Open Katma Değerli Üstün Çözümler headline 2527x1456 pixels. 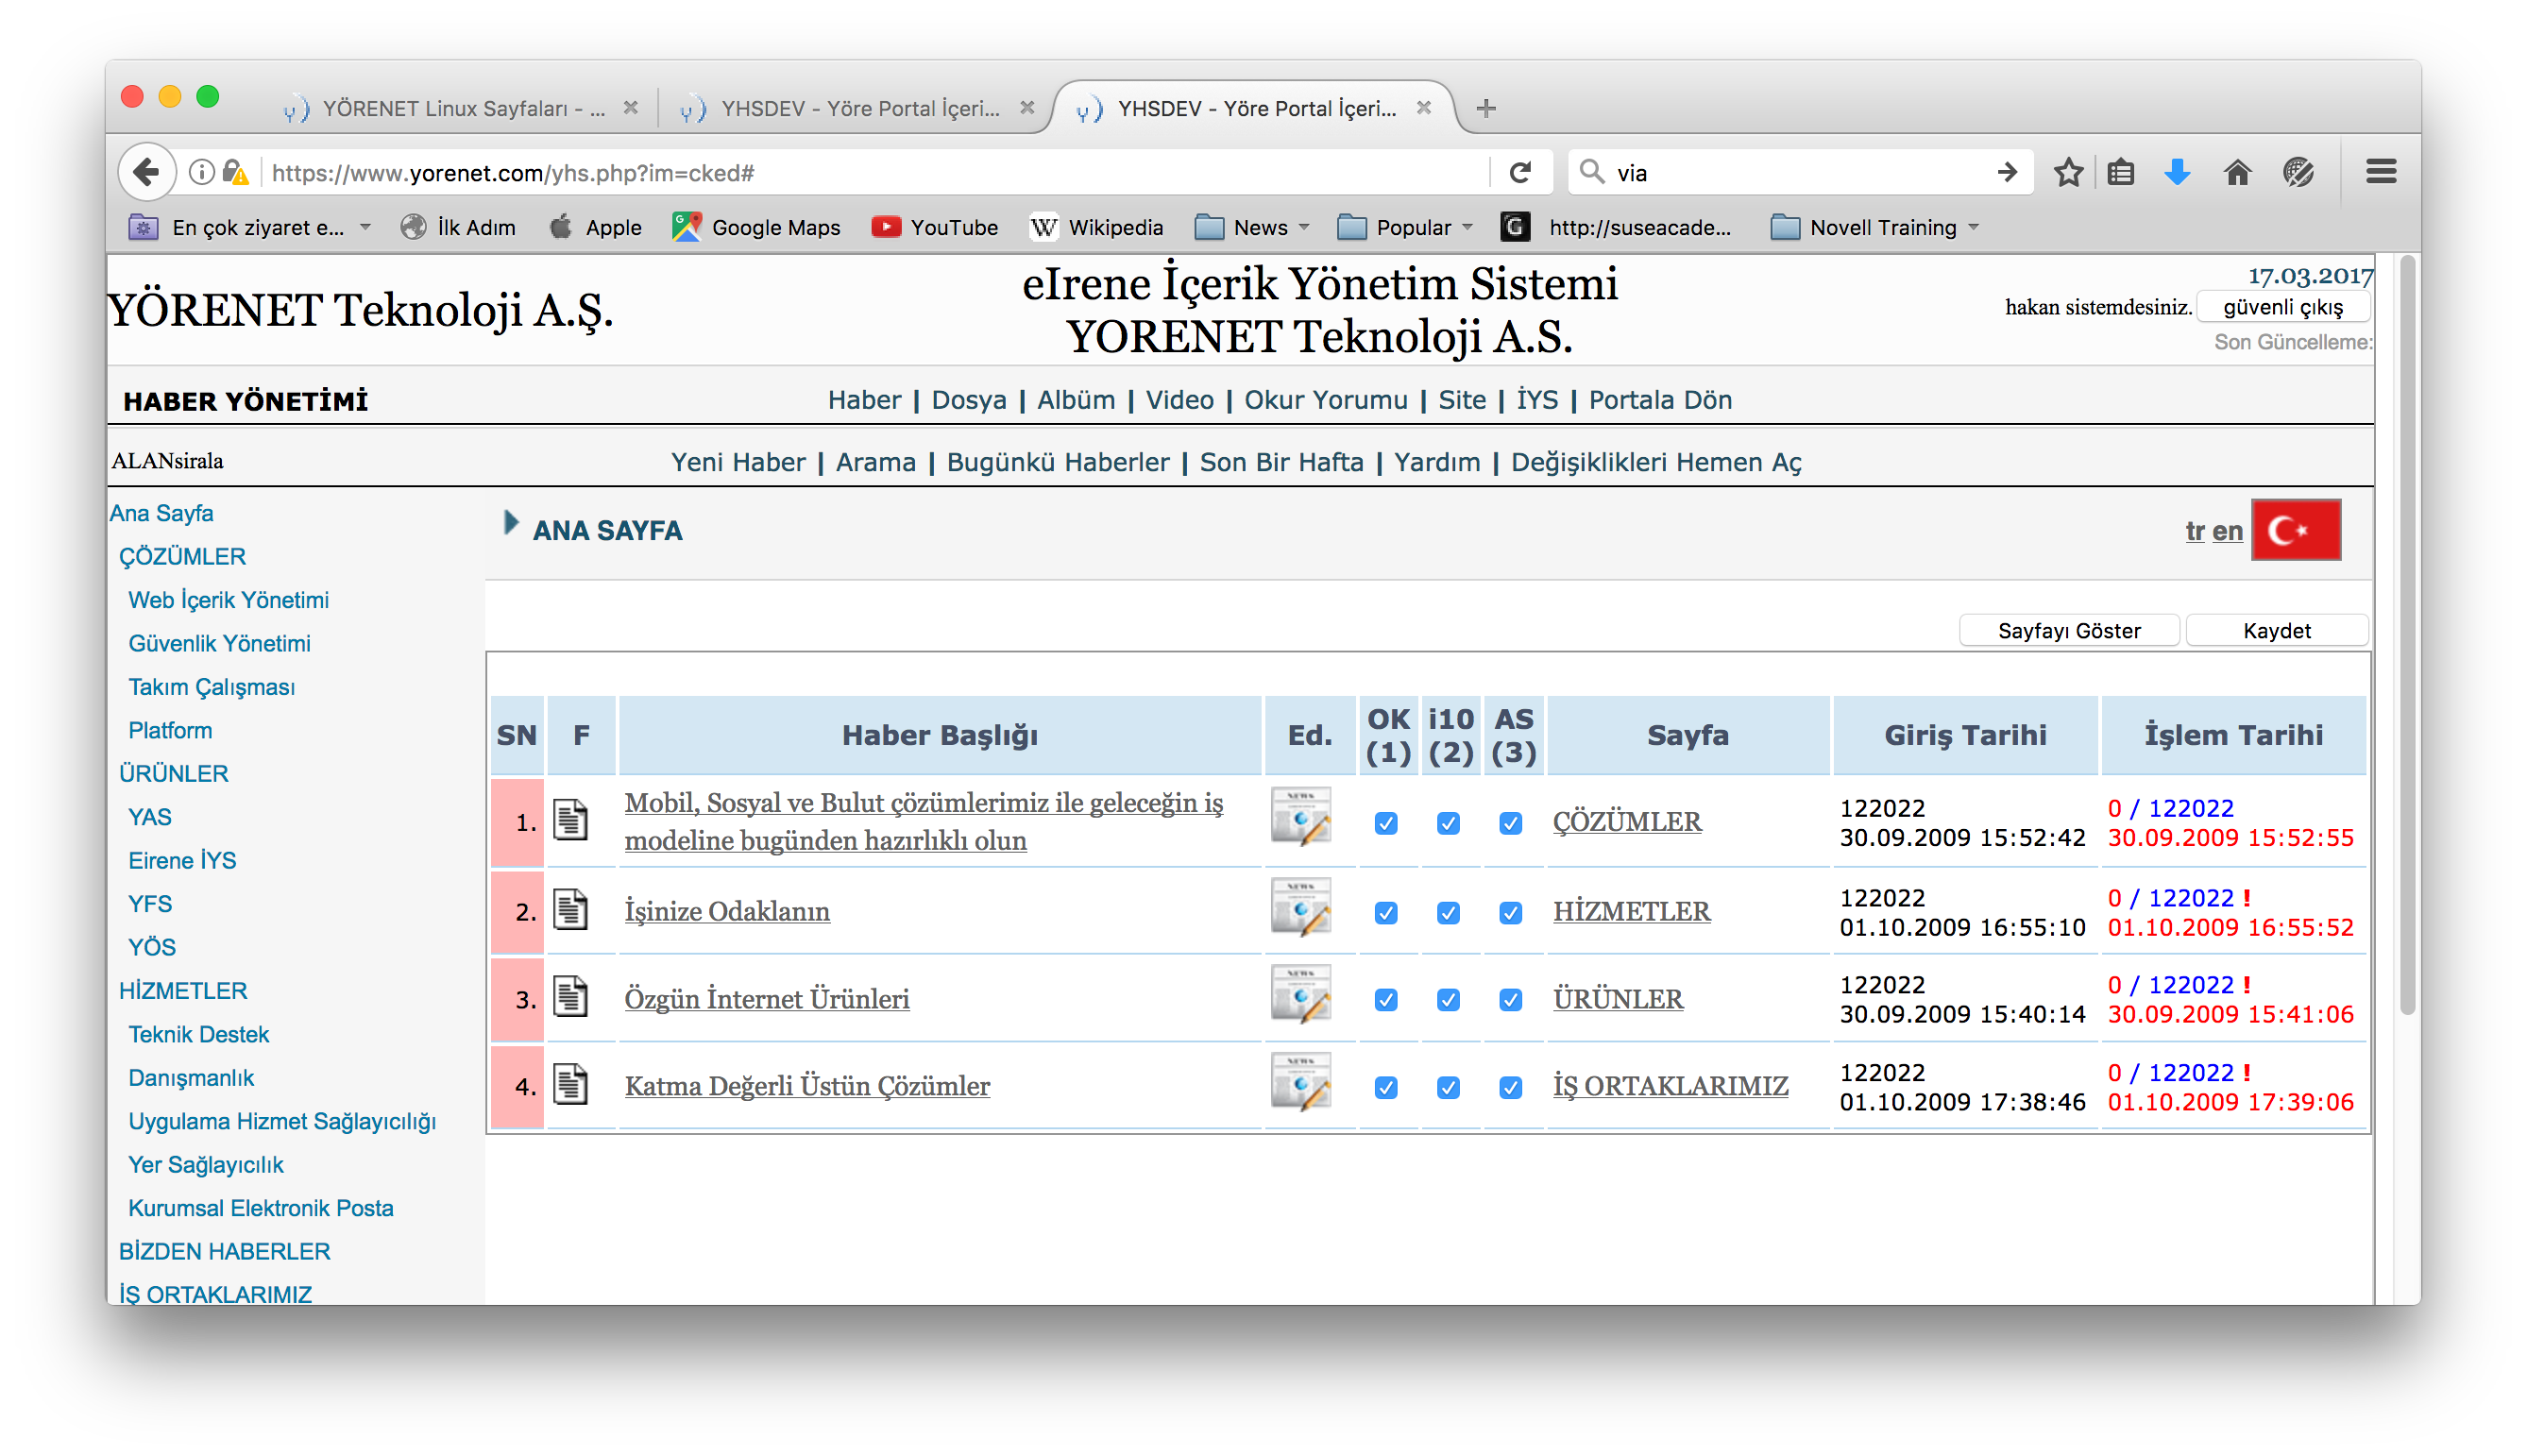pyautogui.click(x=807, y=1086)
